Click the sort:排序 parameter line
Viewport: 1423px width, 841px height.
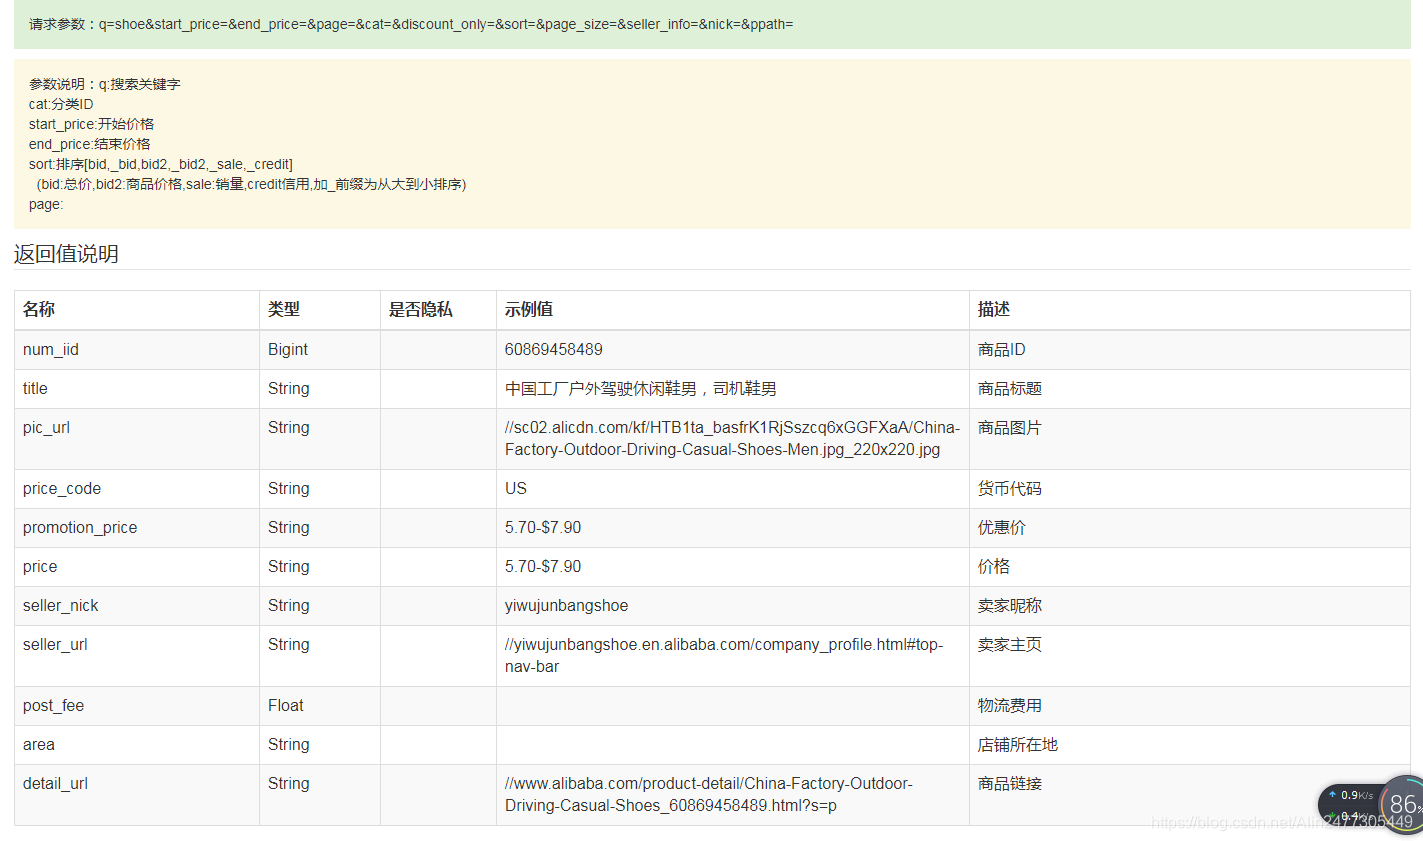[x=161, y=164]
